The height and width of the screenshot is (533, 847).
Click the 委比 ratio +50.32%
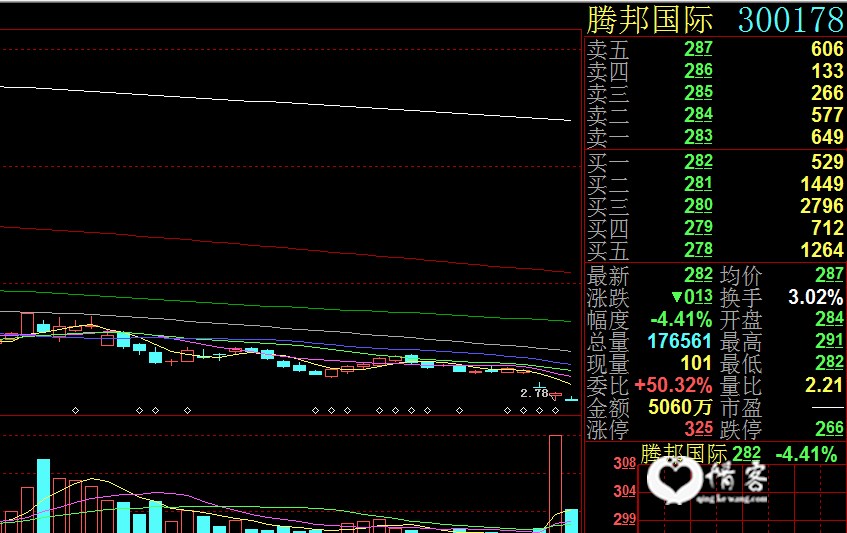[674, 385]
